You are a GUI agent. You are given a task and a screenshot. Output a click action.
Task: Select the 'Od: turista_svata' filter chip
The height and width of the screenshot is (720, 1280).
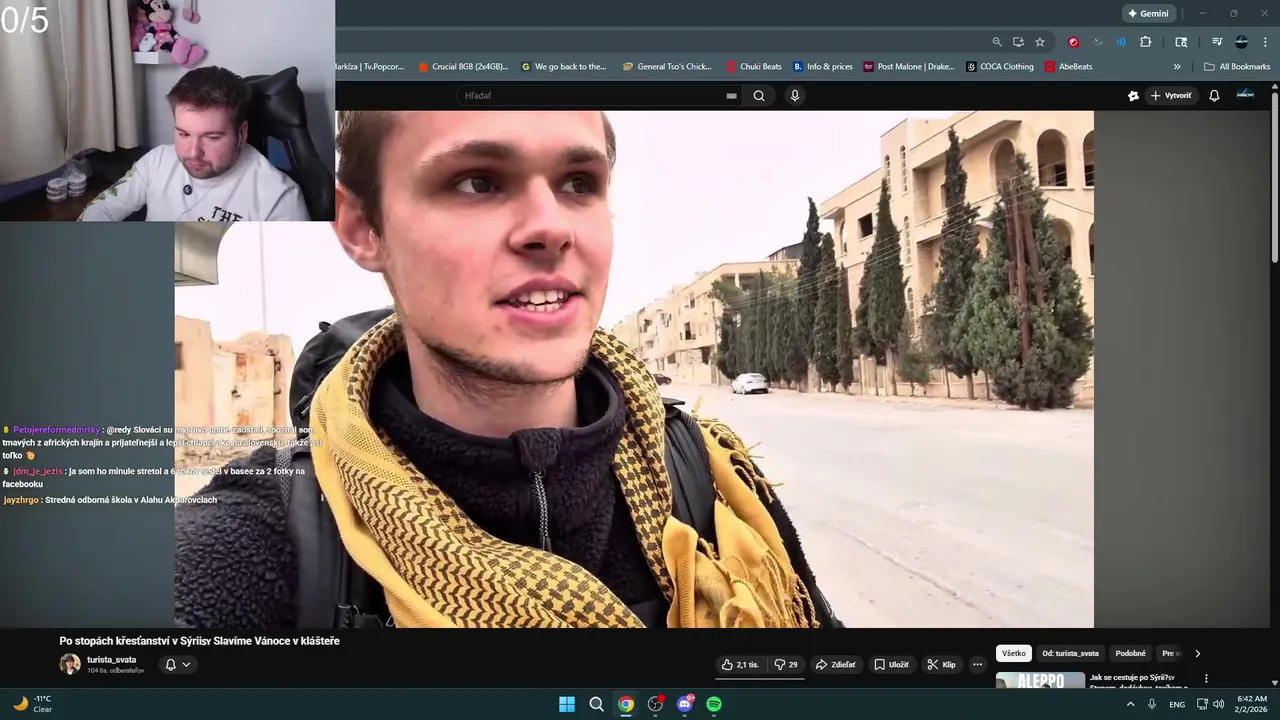coord(1070,653)
